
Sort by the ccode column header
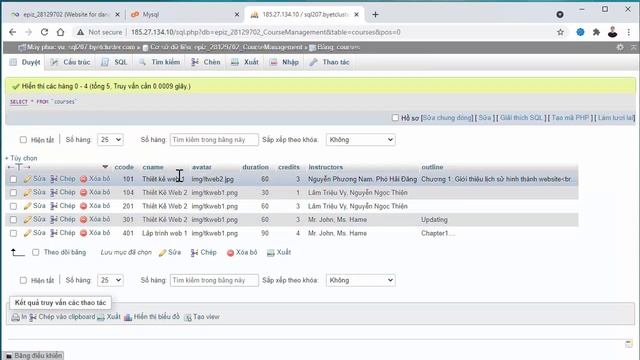[x=124, y=167]
